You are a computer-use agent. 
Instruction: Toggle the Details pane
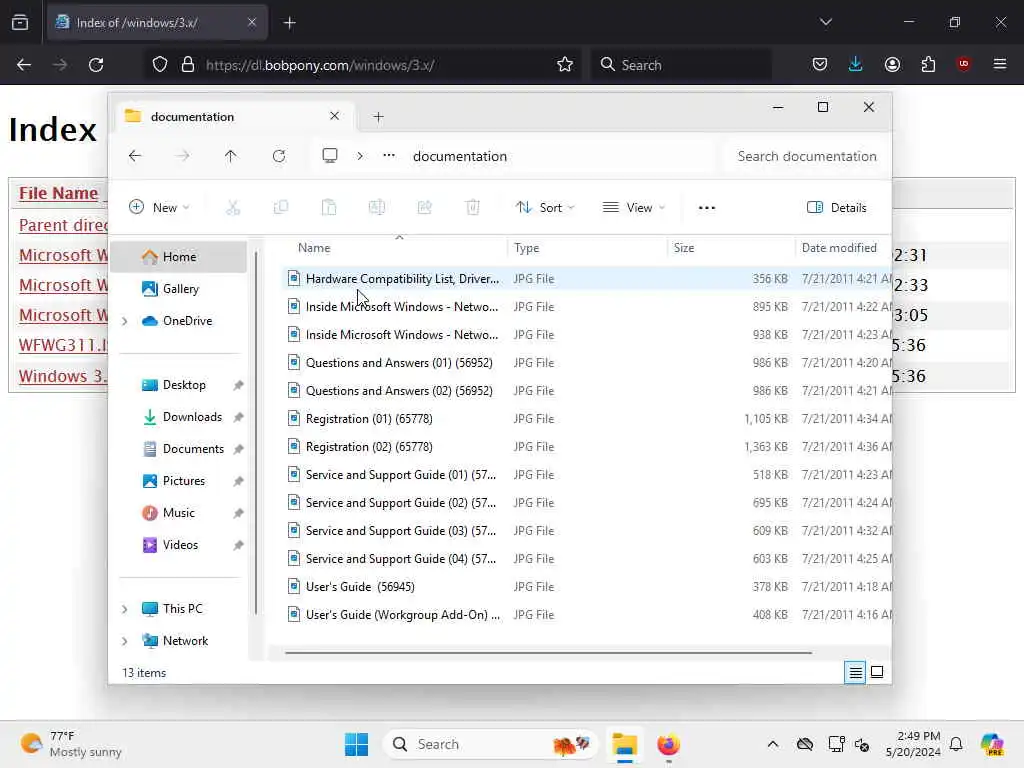(837, 208)
